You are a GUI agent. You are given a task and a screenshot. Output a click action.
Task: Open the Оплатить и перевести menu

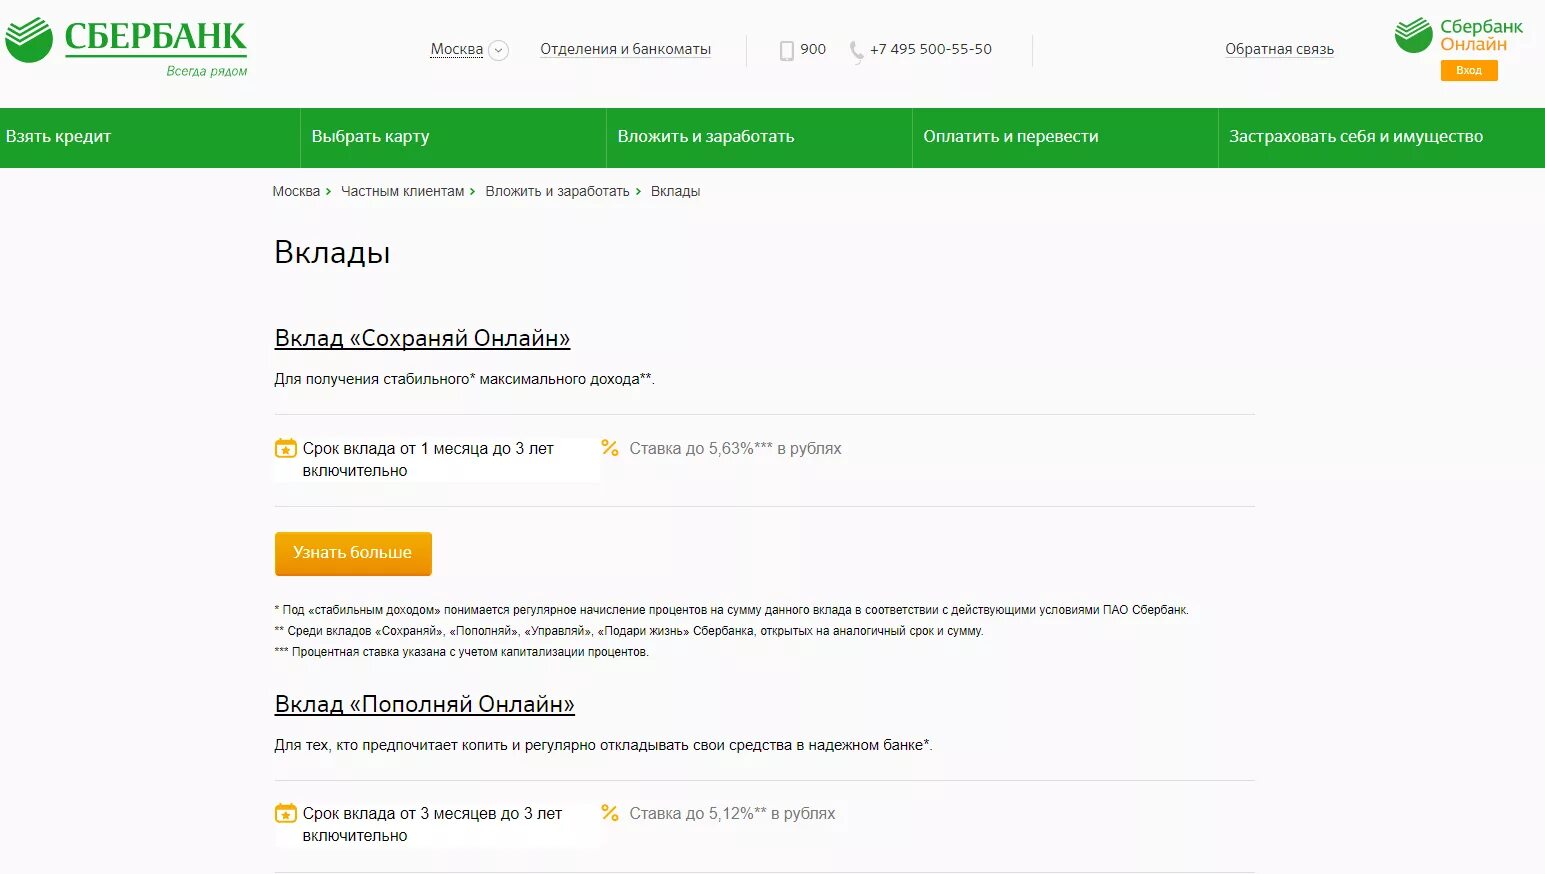pos(1065,137)
